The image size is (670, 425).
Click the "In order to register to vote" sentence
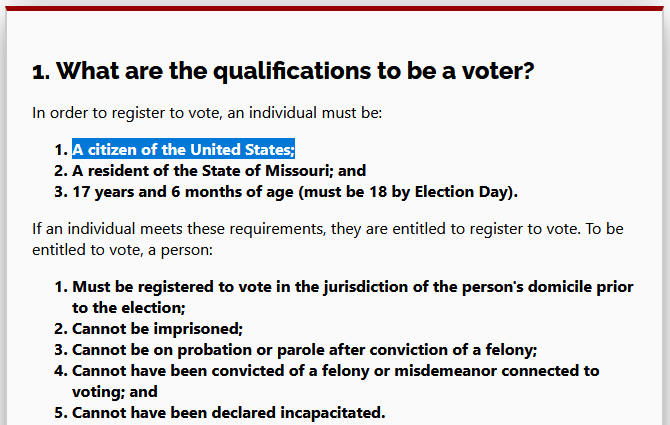point(205,113)
